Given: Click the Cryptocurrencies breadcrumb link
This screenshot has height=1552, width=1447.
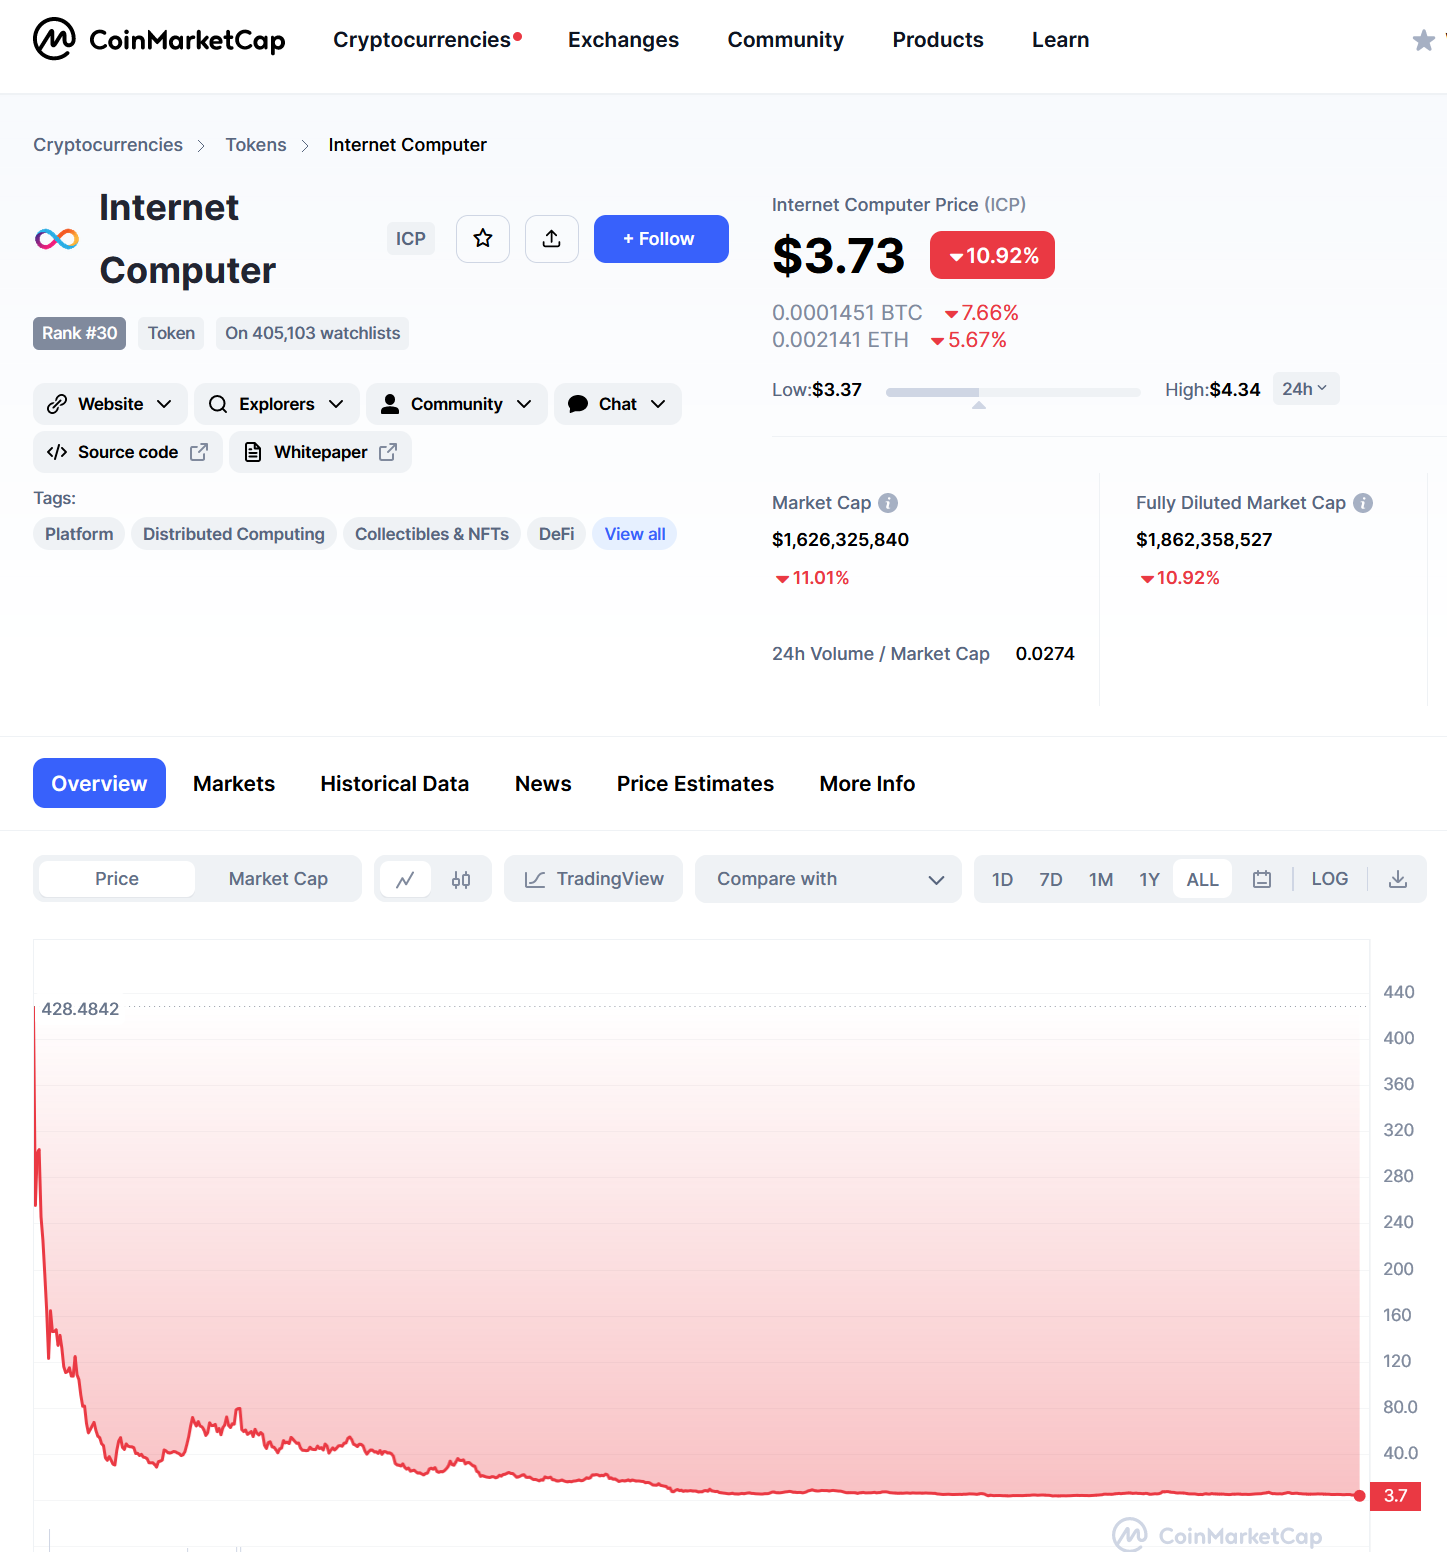Looking at the screenshot, I should 108,145.
